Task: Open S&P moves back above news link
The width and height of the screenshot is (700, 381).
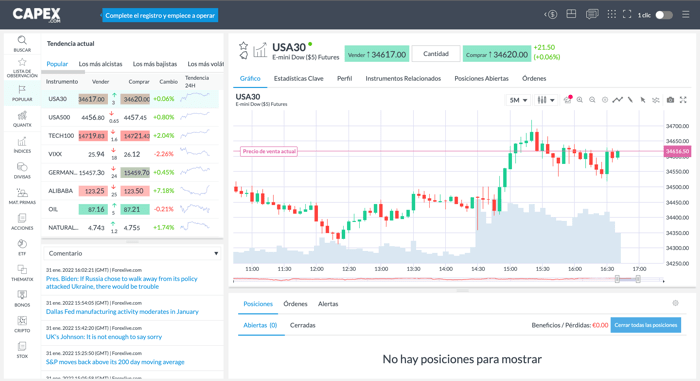Action: (115, 362)
